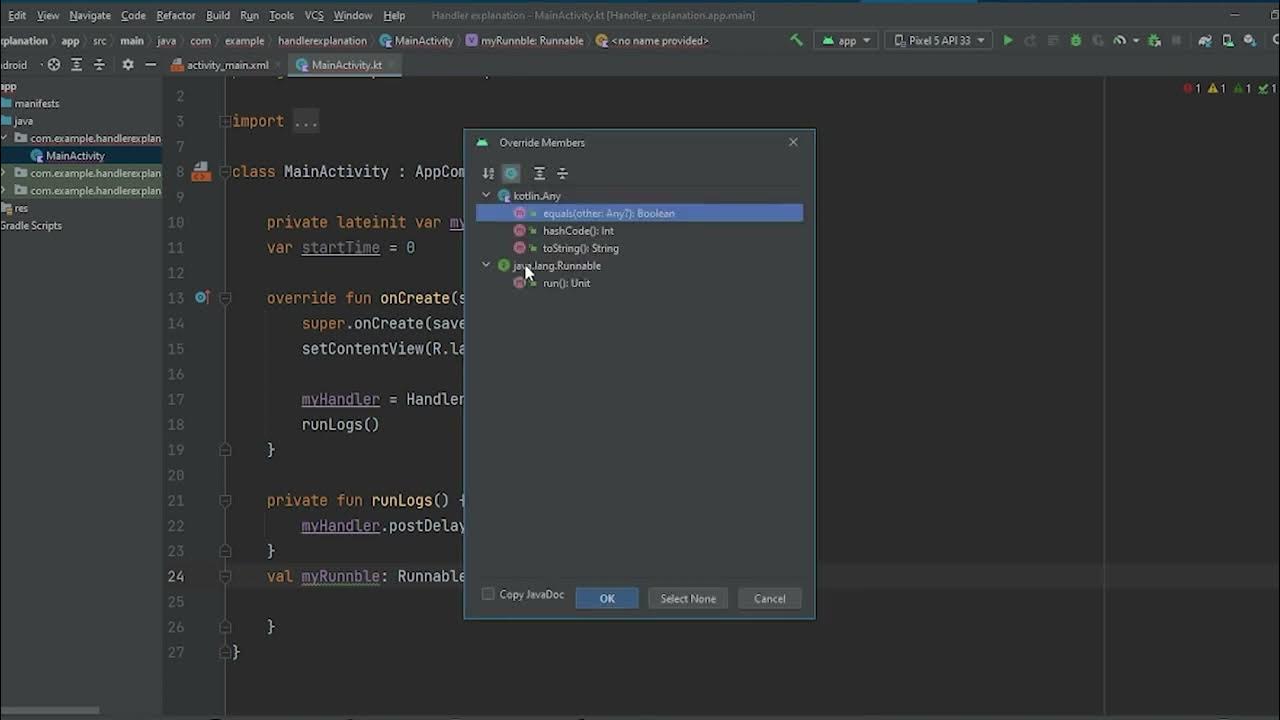
Task: Click the red error count indicator
Action: [x=1191, y=89]
